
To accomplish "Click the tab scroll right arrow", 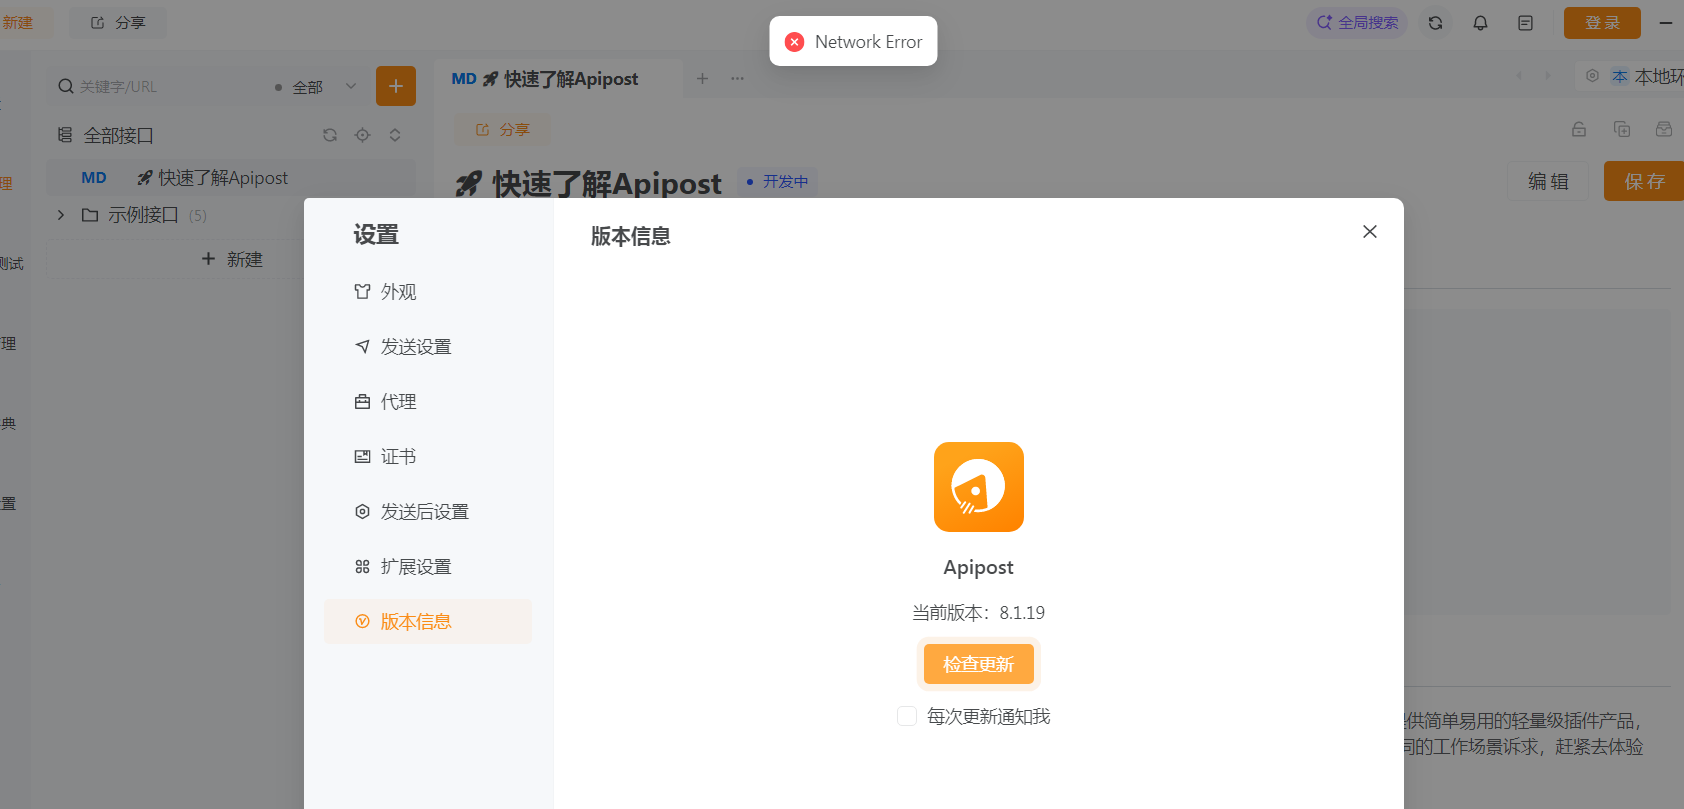I will point(1548,76).
